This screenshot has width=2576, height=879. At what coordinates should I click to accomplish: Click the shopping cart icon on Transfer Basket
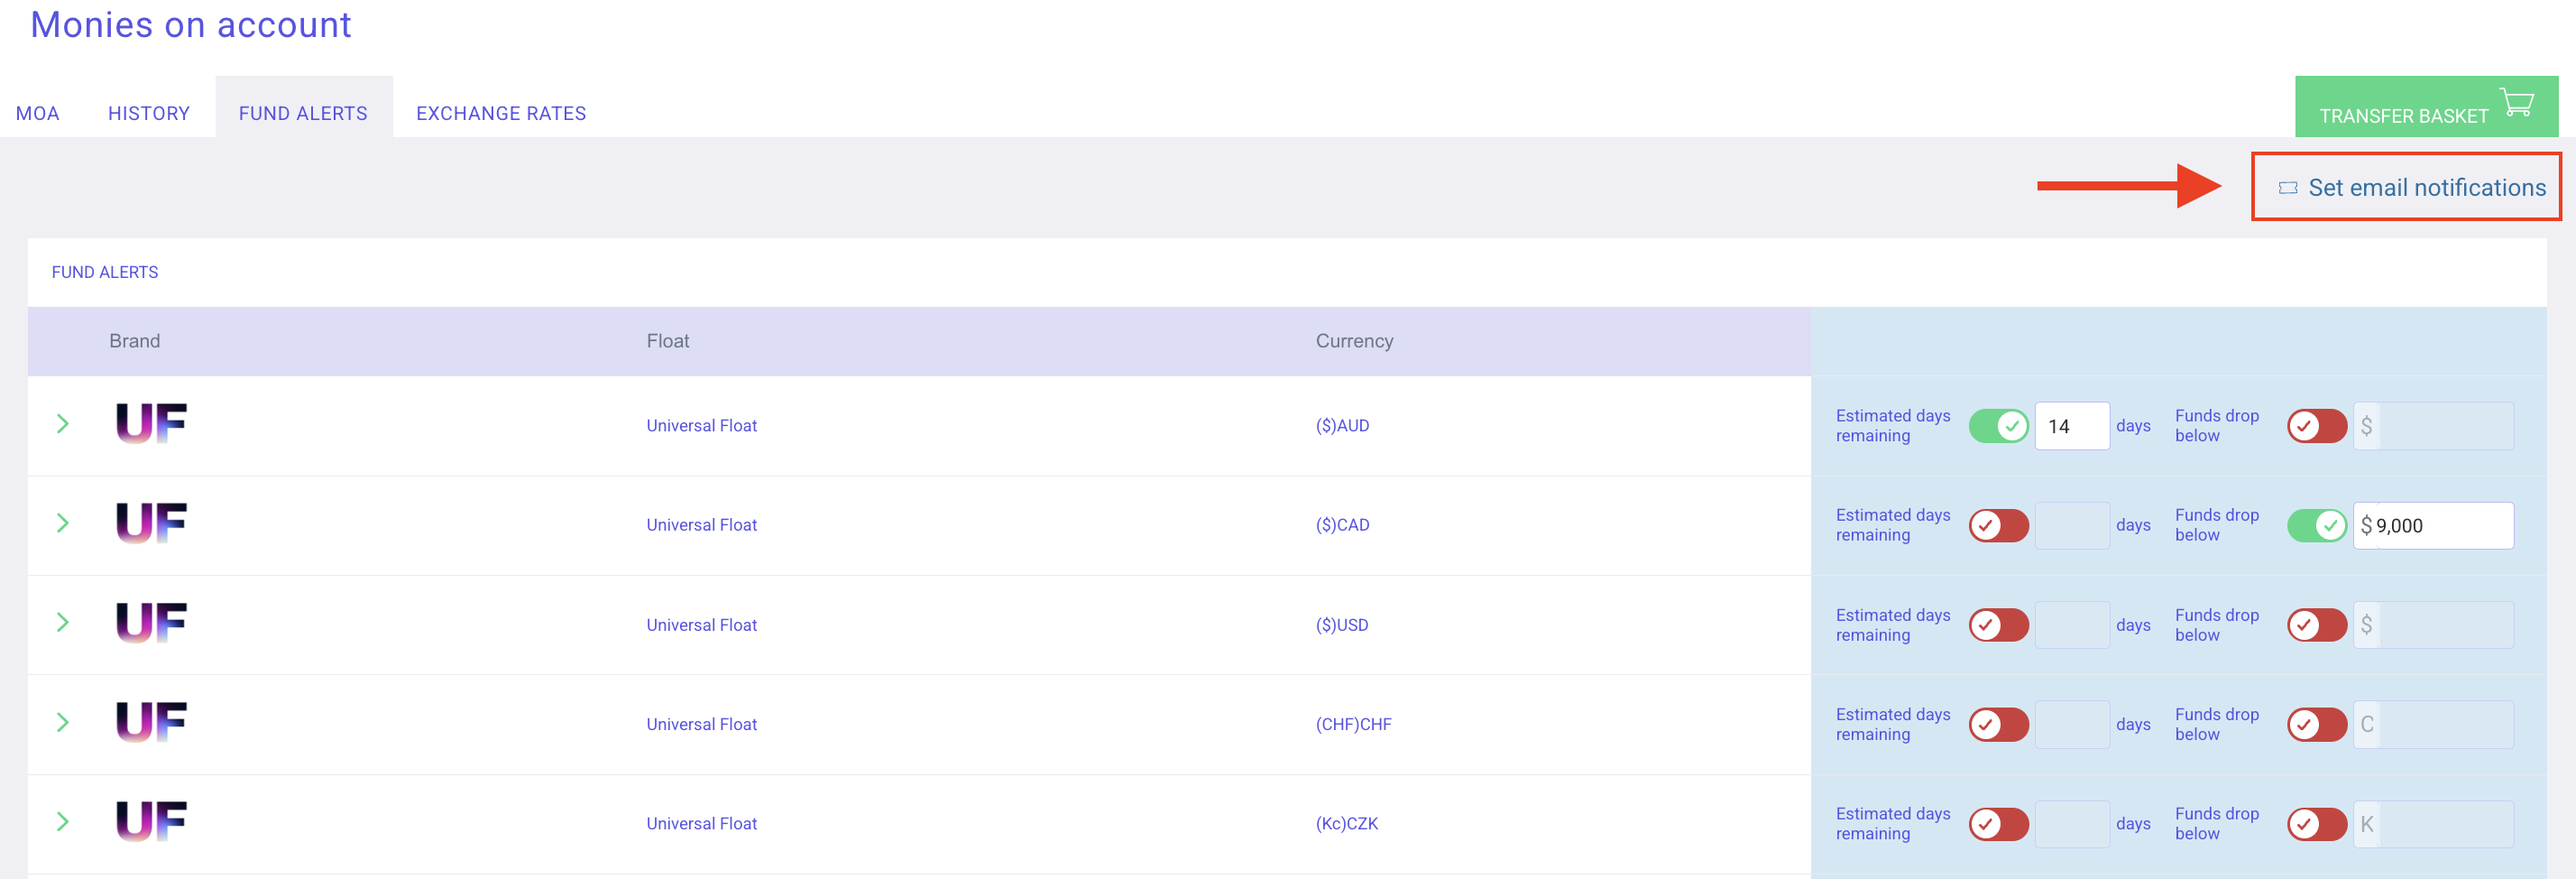pyautogui.click(x=2518, y=103)
